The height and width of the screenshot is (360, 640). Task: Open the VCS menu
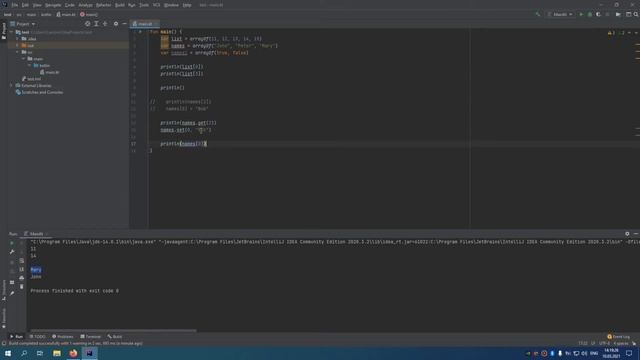[x=156, y=5]
